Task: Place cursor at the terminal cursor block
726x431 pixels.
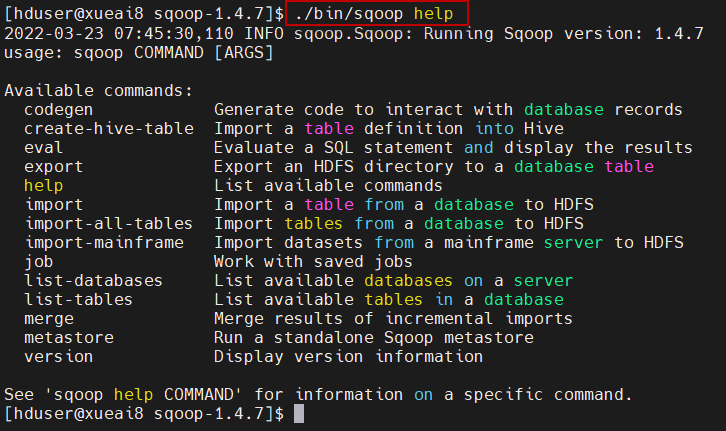Action: coord(299,413)
